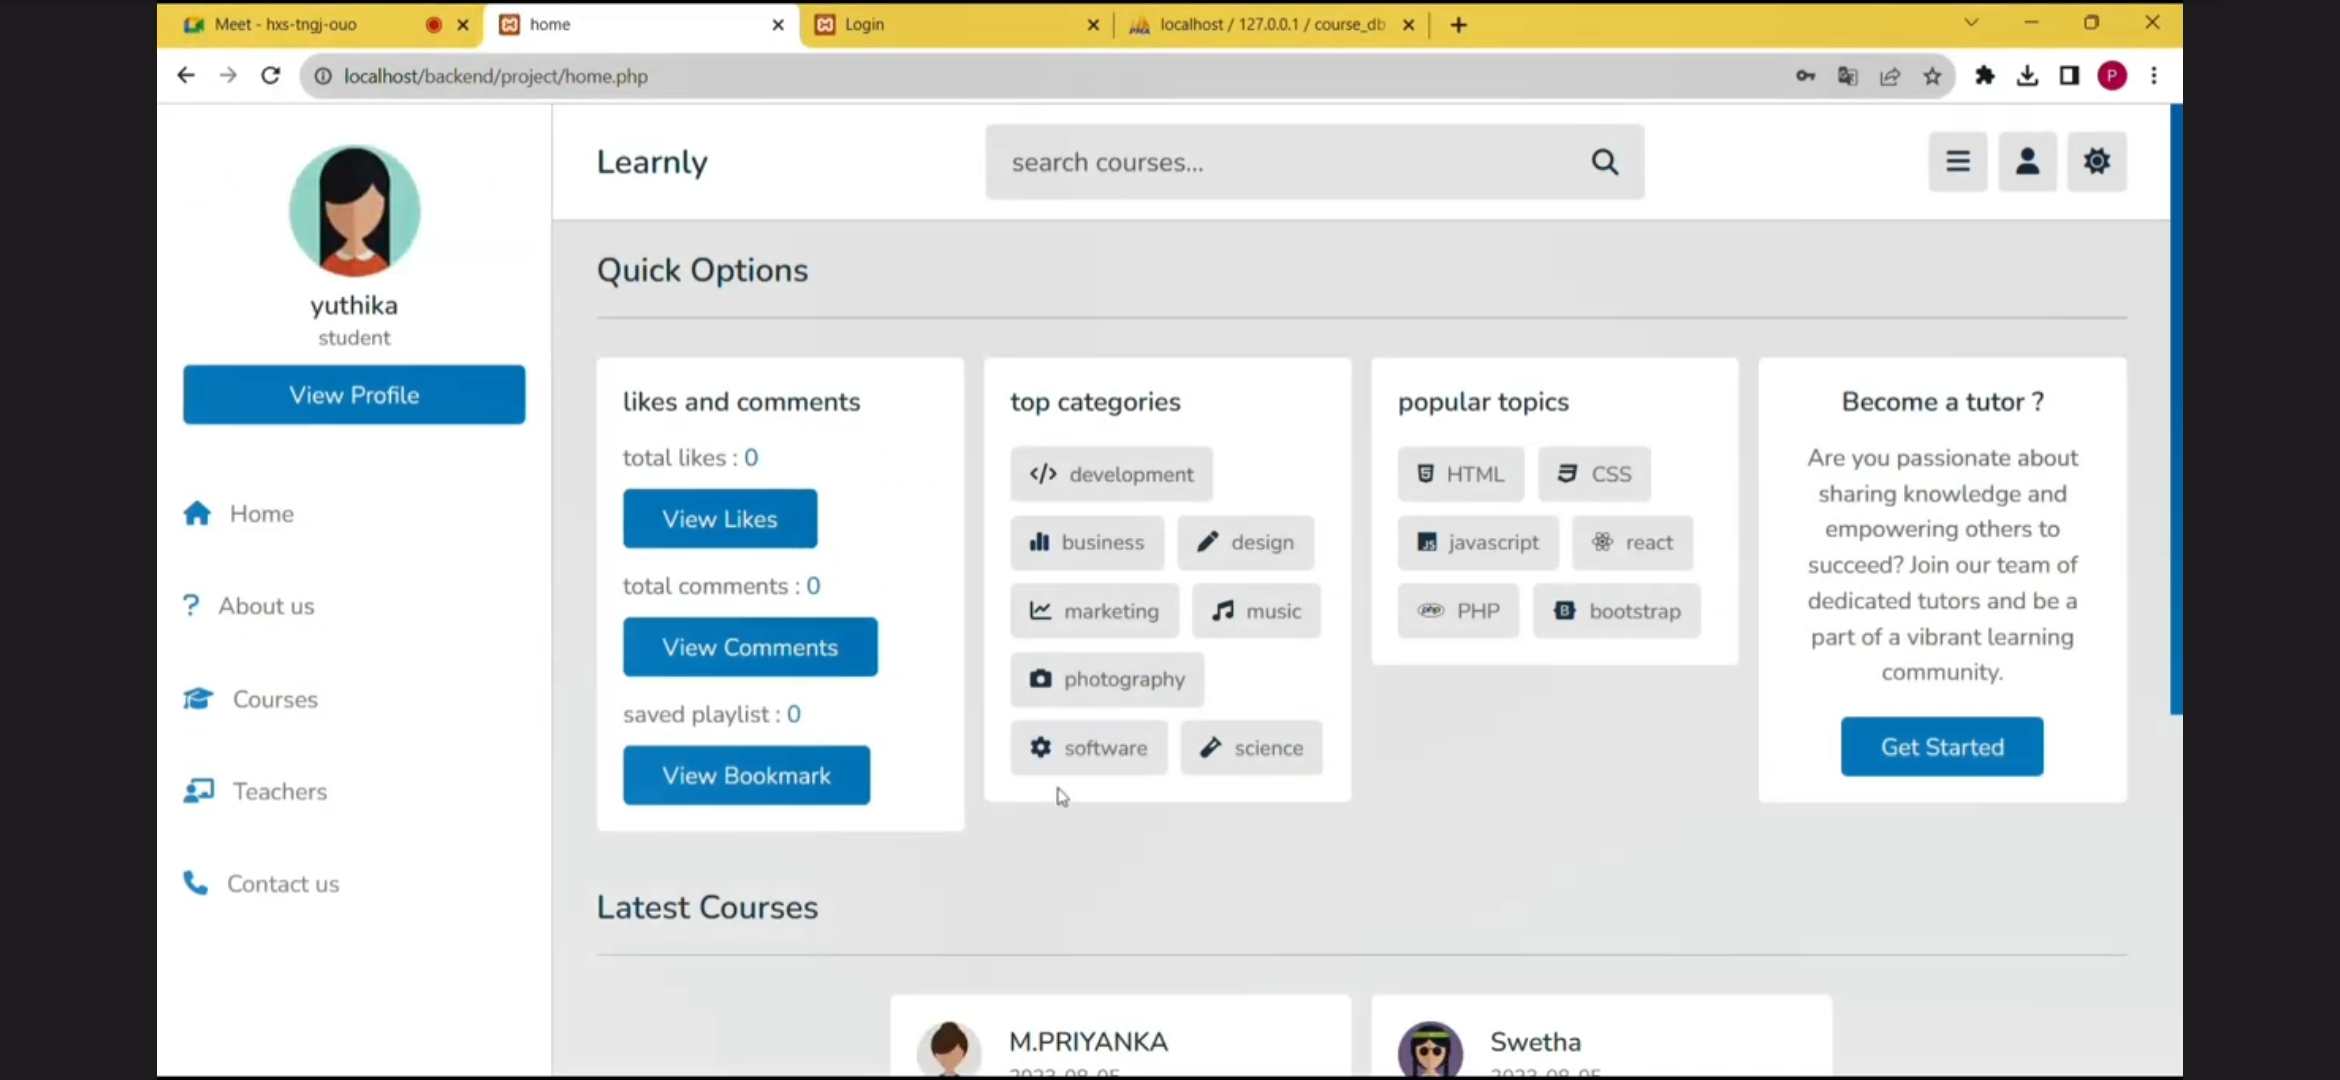The height and width of the screenshot is (1080, 2340).
Task: Open the user profile icon in header
Action: pyautogui.click(x=2027, y=161)
